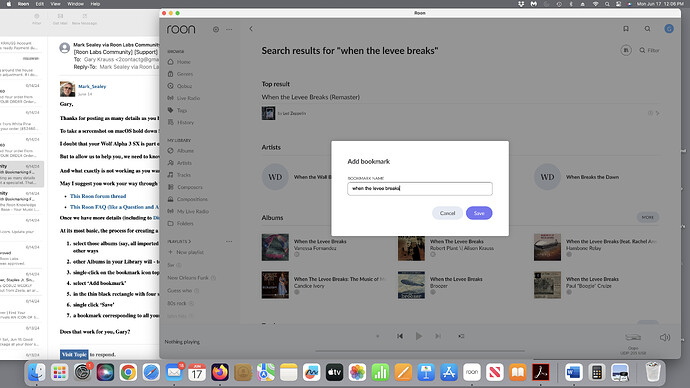690x388 pixels.
Task: Open Filter on search results
Action: [x=649, y=50]
